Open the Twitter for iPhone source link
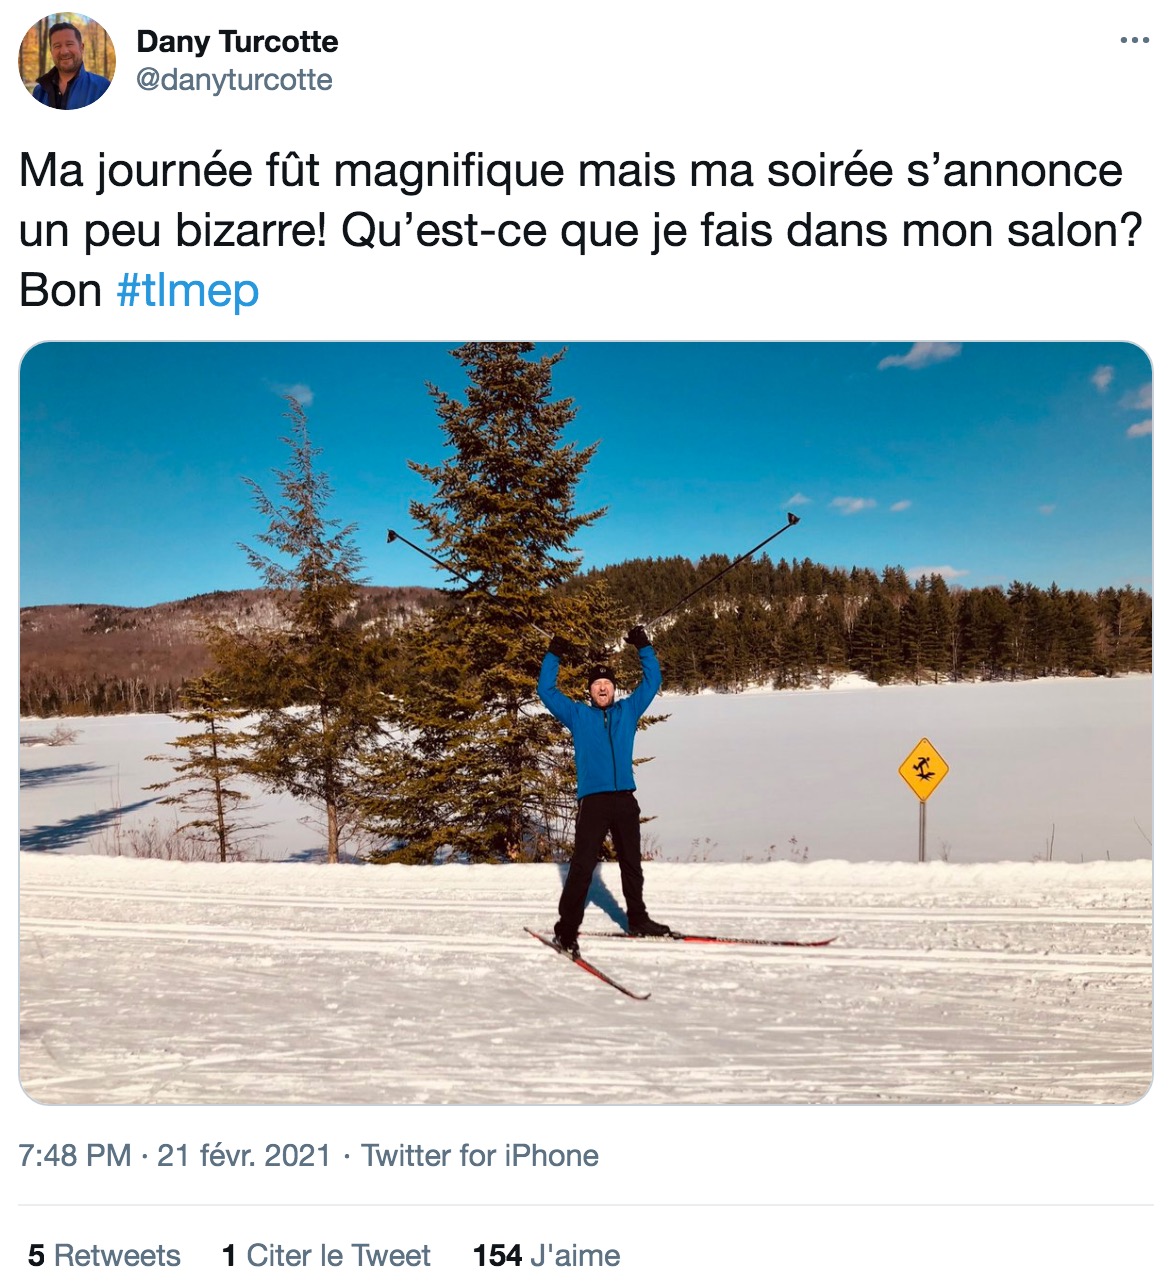This screenshot has height=1282, width=1174. [480, 1155]
